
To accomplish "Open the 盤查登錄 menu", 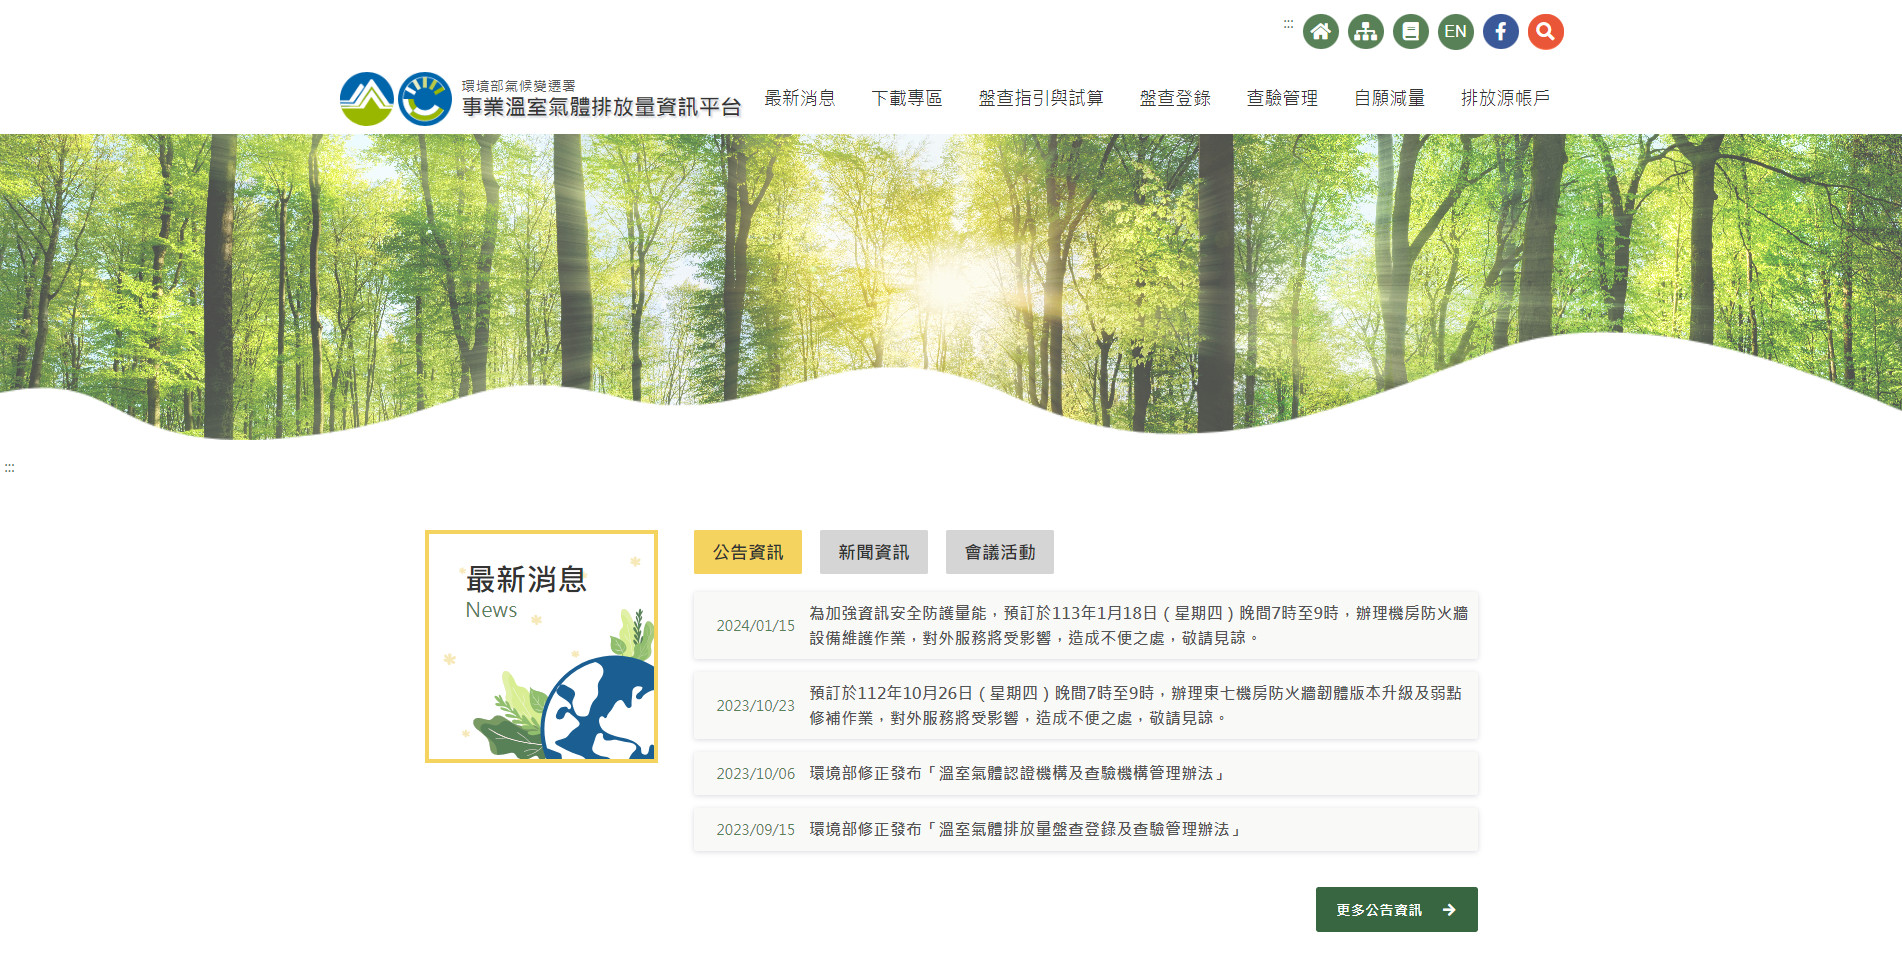I will coord(1175,98).
